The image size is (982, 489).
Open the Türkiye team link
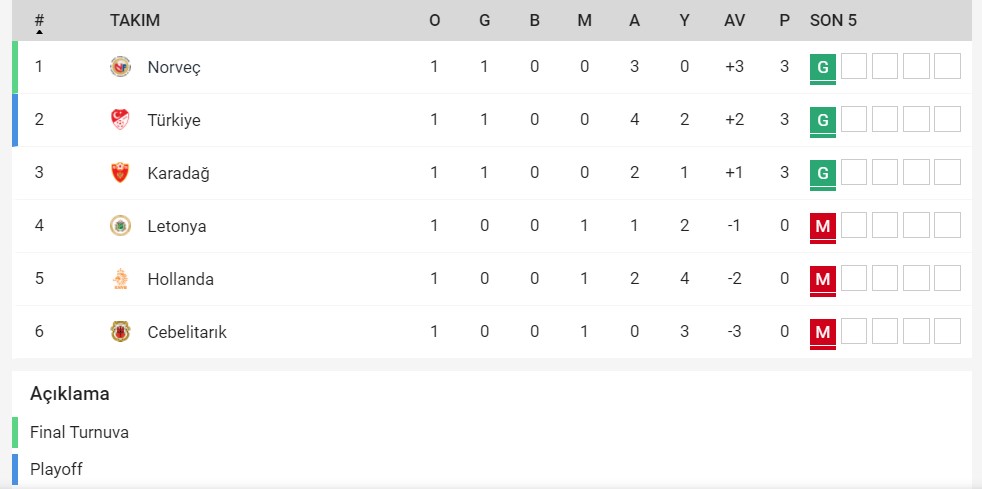pyautogui.click(x=174, y=120)
